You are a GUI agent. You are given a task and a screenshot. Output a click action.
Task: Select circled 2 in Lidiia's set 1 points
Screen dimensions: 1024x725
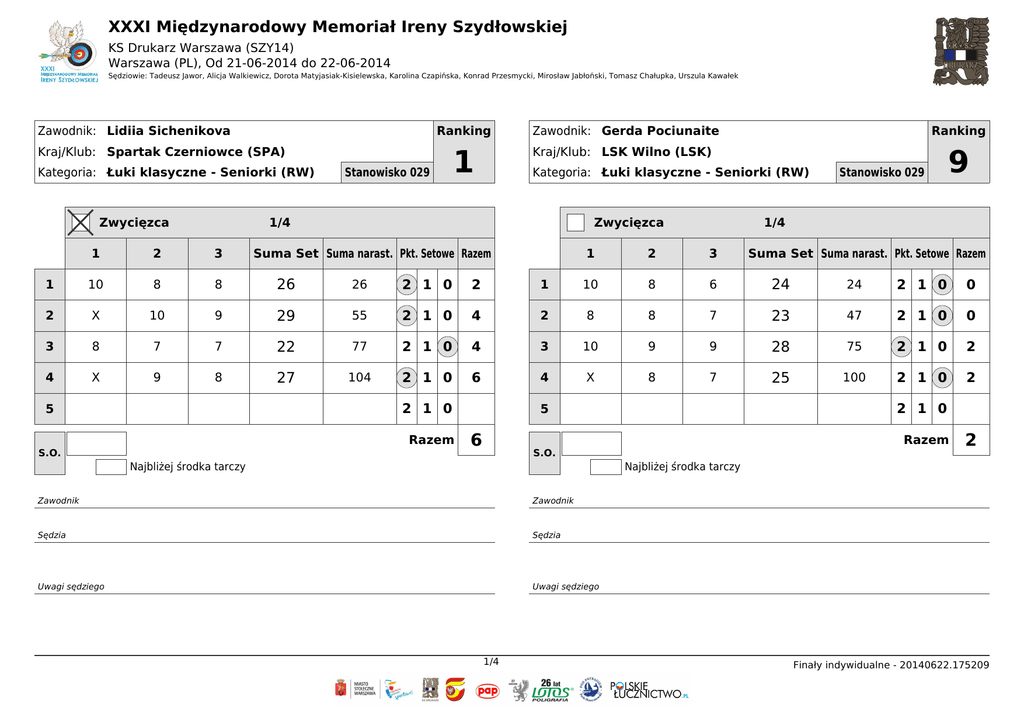(x=406, y=285)
